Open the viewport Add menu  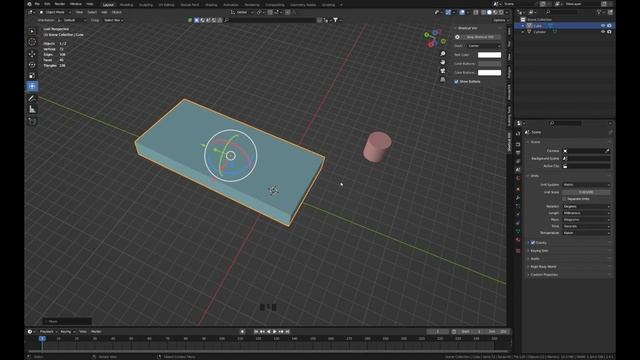(x=104, y=12)
